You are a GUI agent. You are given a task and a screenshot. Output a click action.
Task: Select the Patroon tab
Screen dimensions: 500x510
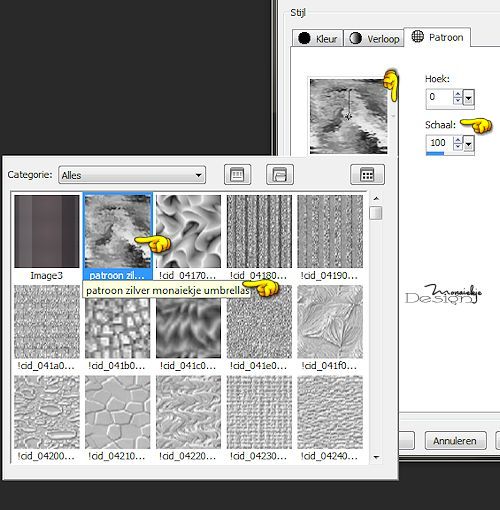[x=437, y=37]
